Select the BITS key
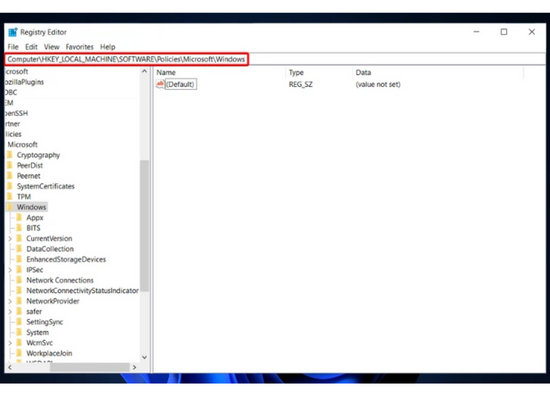Image resolution: width=550 pixels, height=400 pixels. pyautogui.click(x=33, y=228)
